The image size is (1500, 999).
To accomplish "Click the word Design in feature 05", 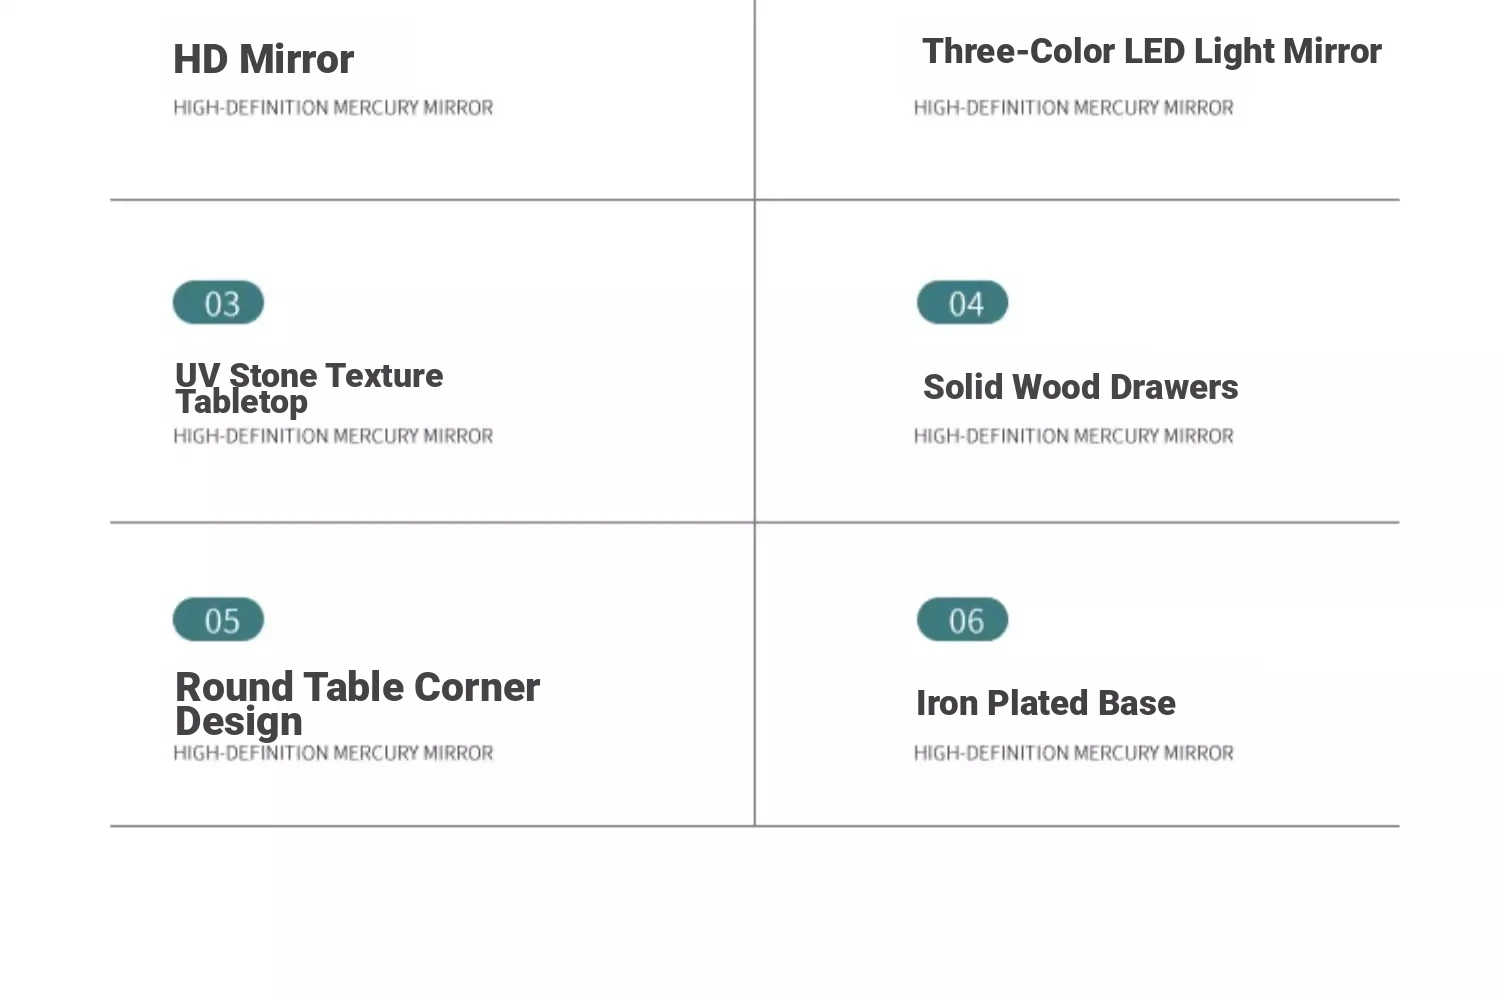I will (x=239, y=722).
